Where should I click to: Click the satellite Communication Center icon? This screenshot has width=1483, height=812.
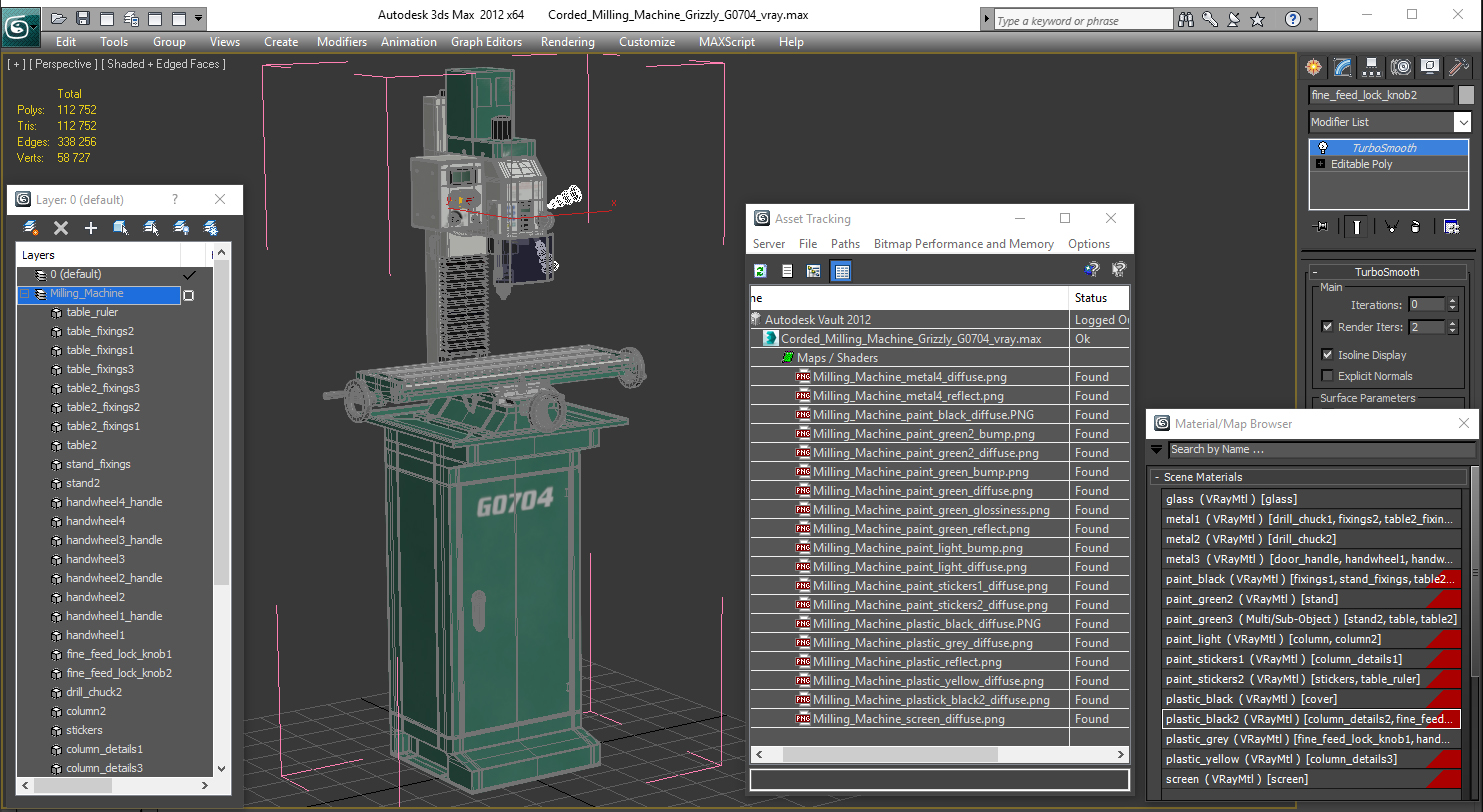(x=1234, y=19)
